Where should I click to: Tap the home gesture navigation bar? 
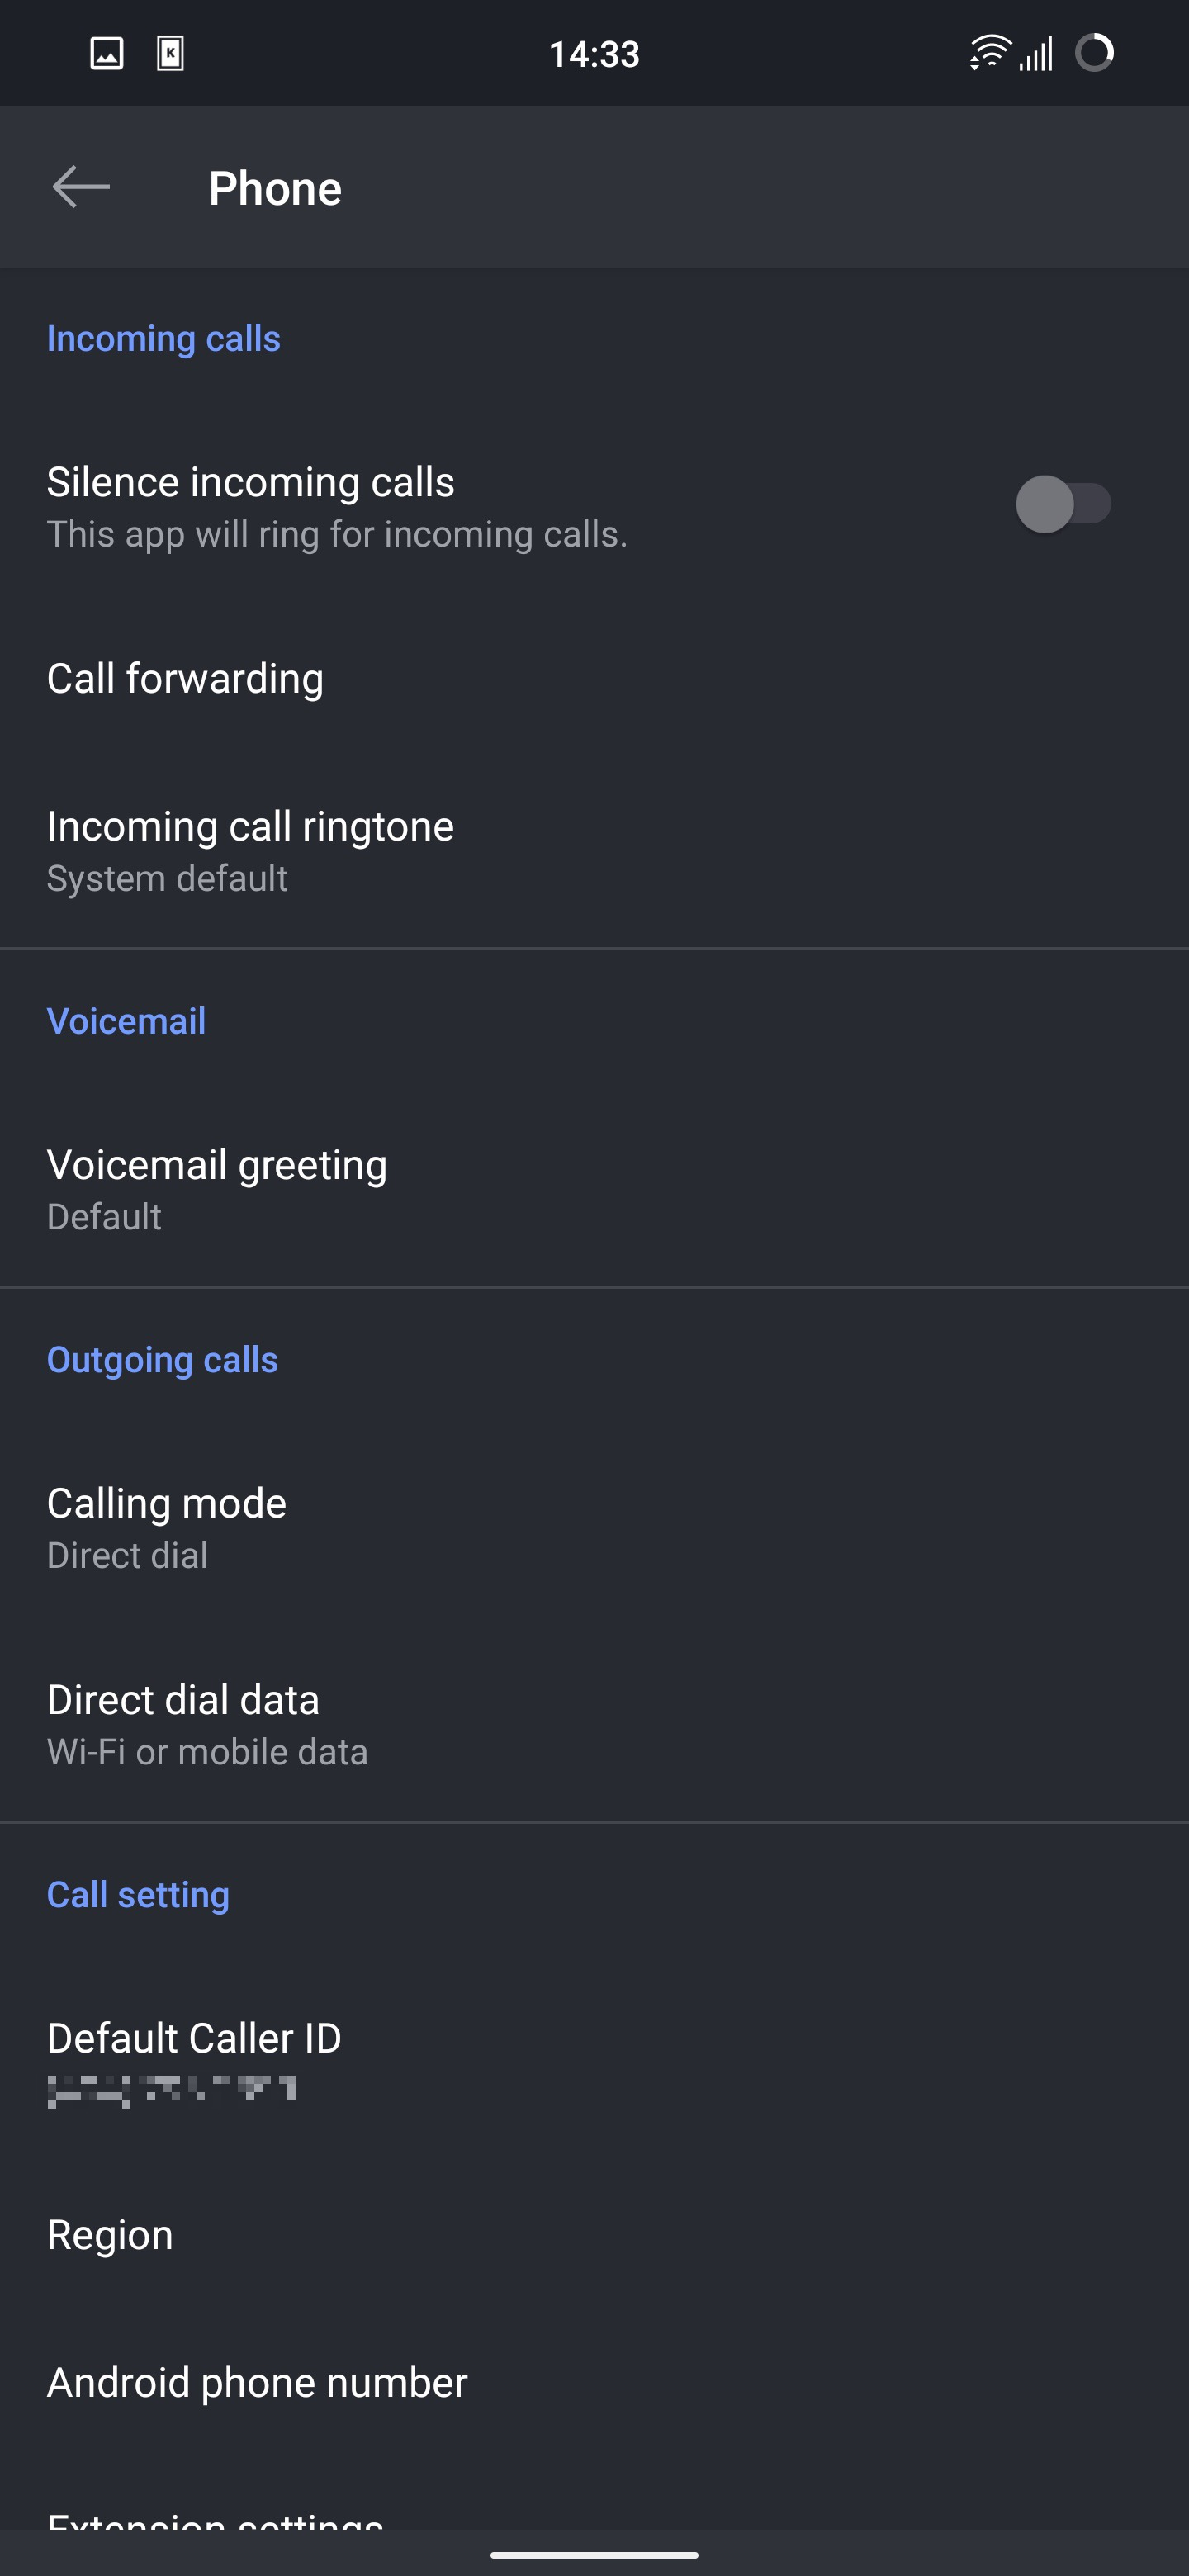594,2555
